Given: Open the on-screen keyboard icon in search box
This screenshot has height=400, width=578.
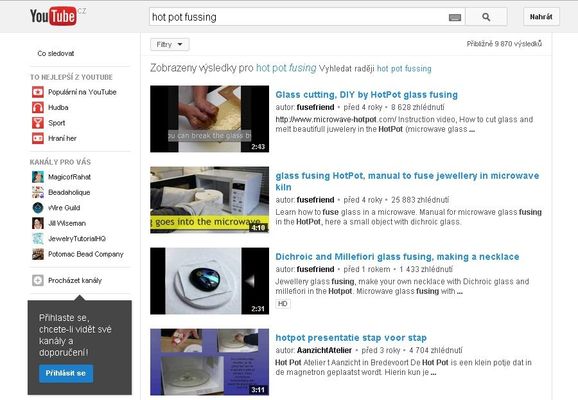Looking at the screenshot, I should point(455,17).
